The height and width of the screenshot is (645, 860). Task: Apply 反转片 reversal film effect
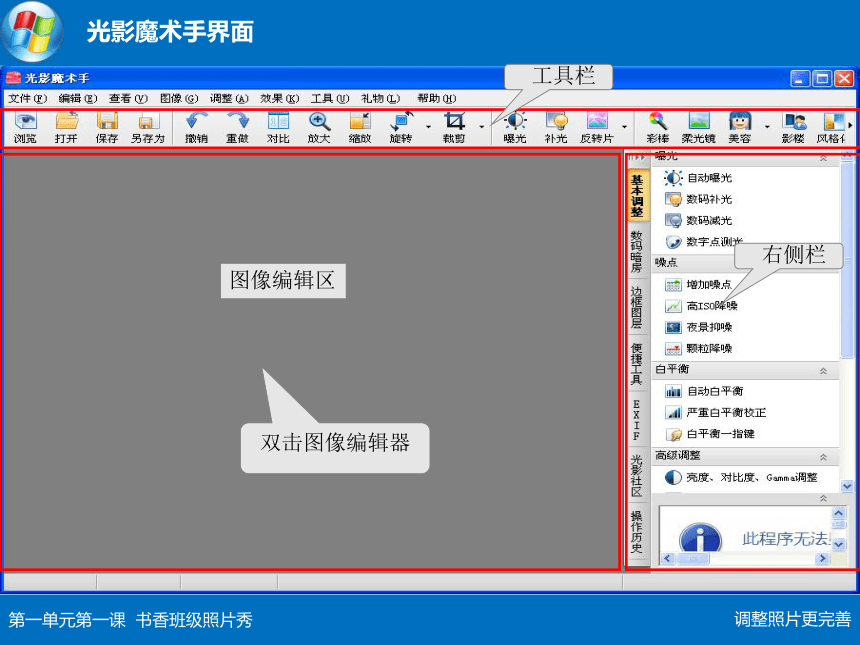pyautogui.click(x=597, y=128)
